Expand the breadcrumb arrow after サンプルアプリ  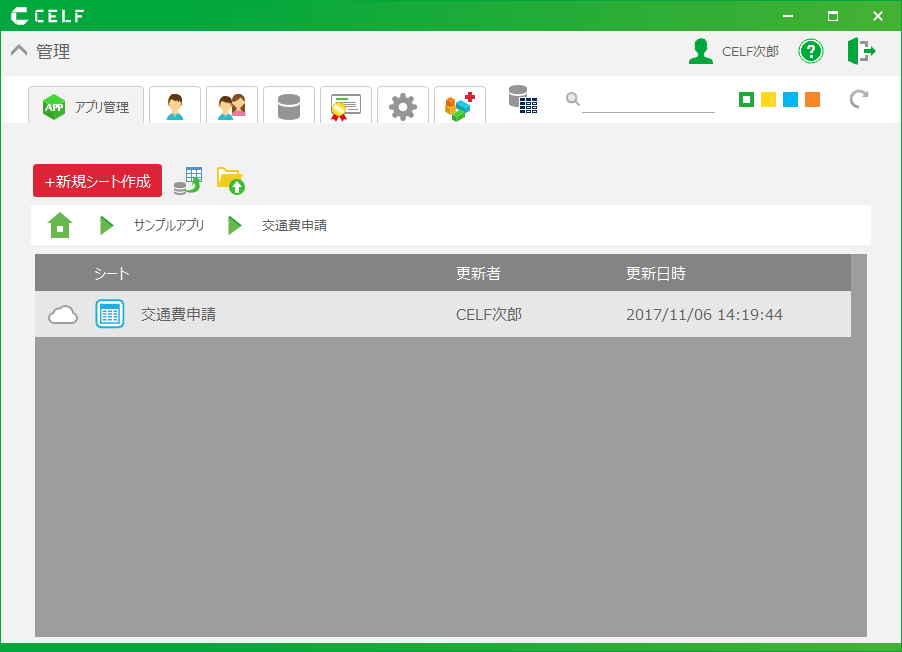(235, 225)
